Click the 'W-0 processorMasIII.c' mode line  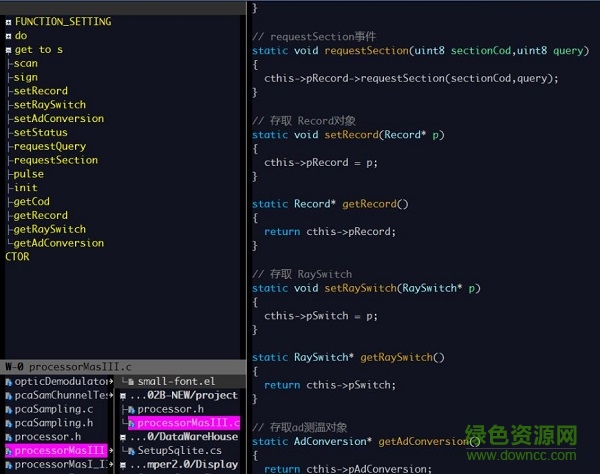123,367
